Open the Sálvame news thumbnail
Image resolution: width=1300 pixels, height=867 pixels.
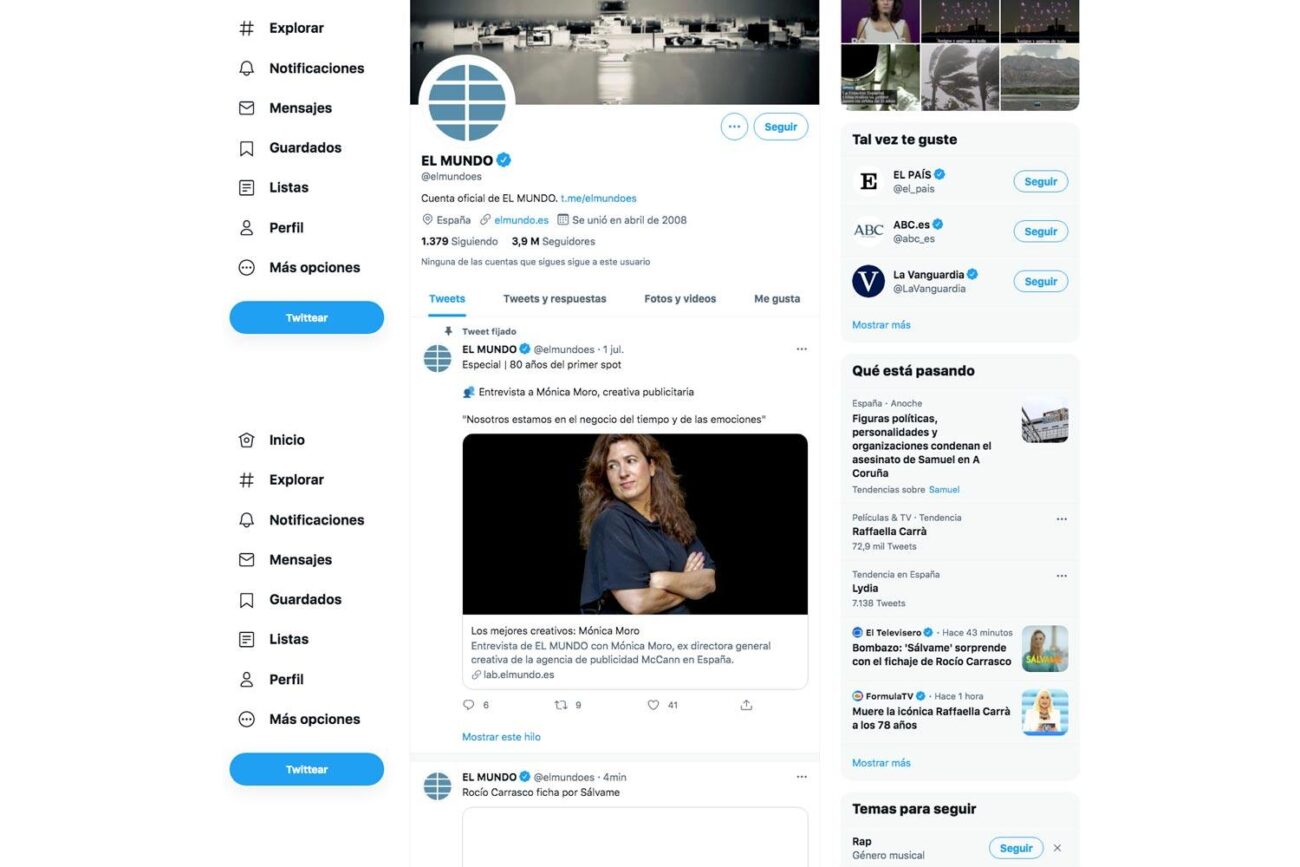(x=1044, y=648)
